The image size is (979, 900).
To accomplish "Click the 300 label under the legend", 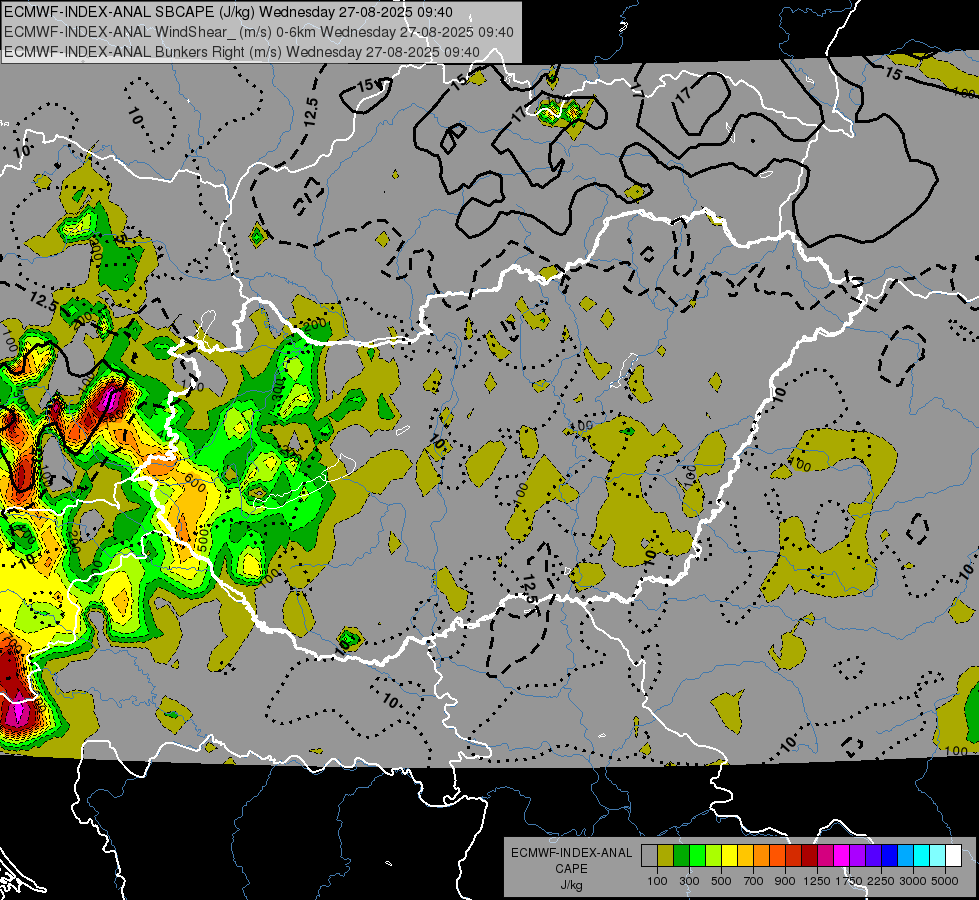I will click(x=689, y=881).
